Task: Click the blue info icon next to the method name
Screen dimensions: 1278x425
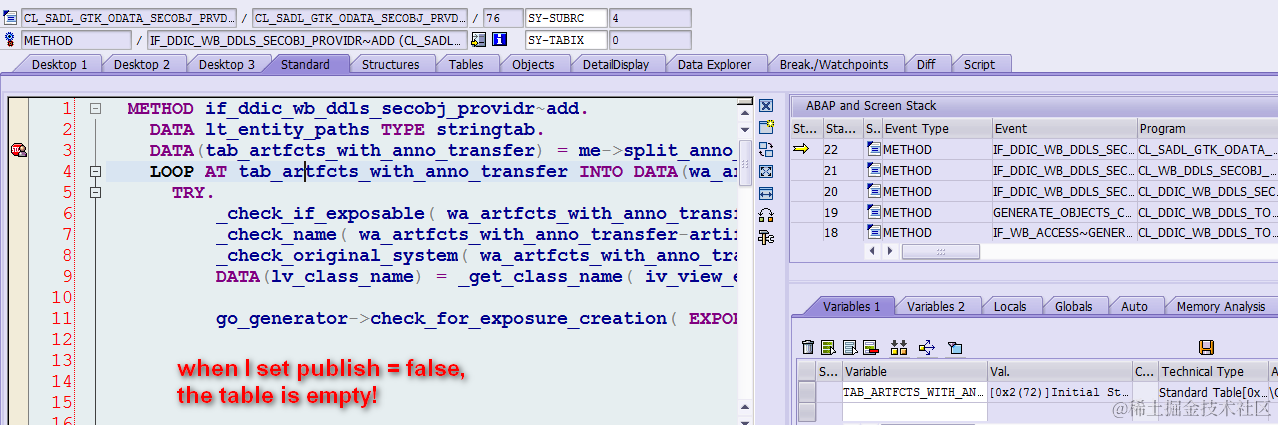Action: pos(500,40)
